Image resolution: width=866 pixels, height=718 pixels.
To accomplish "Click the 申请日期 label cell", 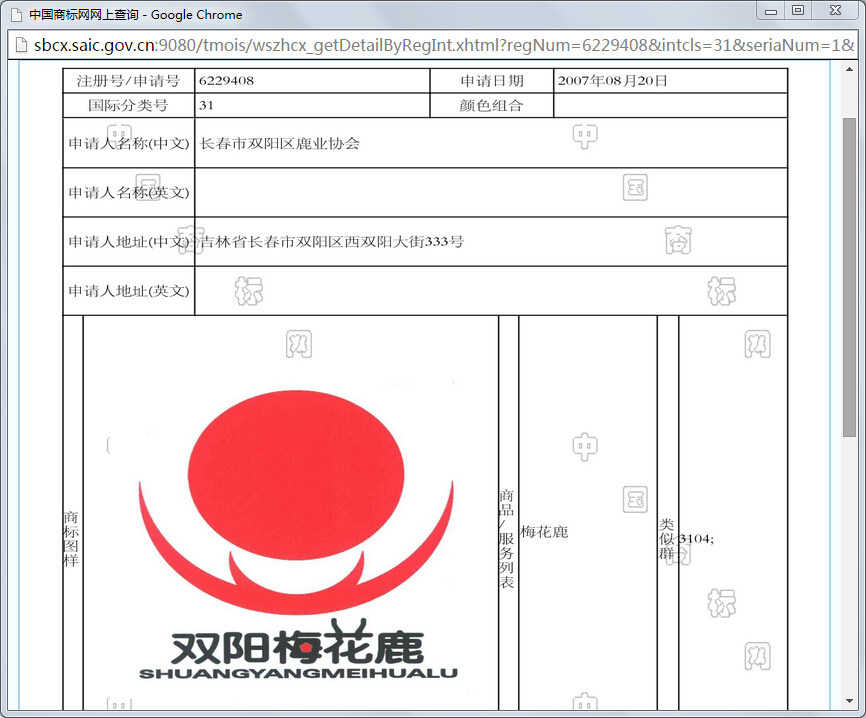I will 492,81.
